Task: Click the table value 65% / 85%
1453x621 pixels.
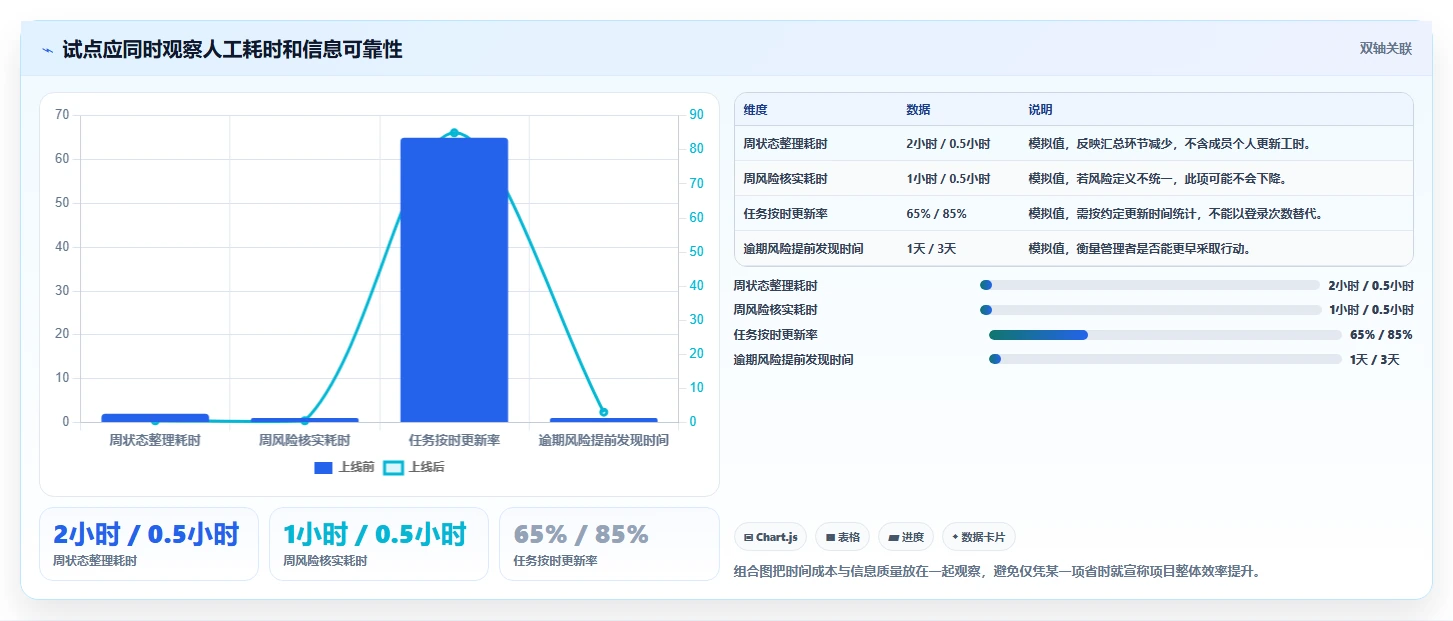Action: pos(936,213)
